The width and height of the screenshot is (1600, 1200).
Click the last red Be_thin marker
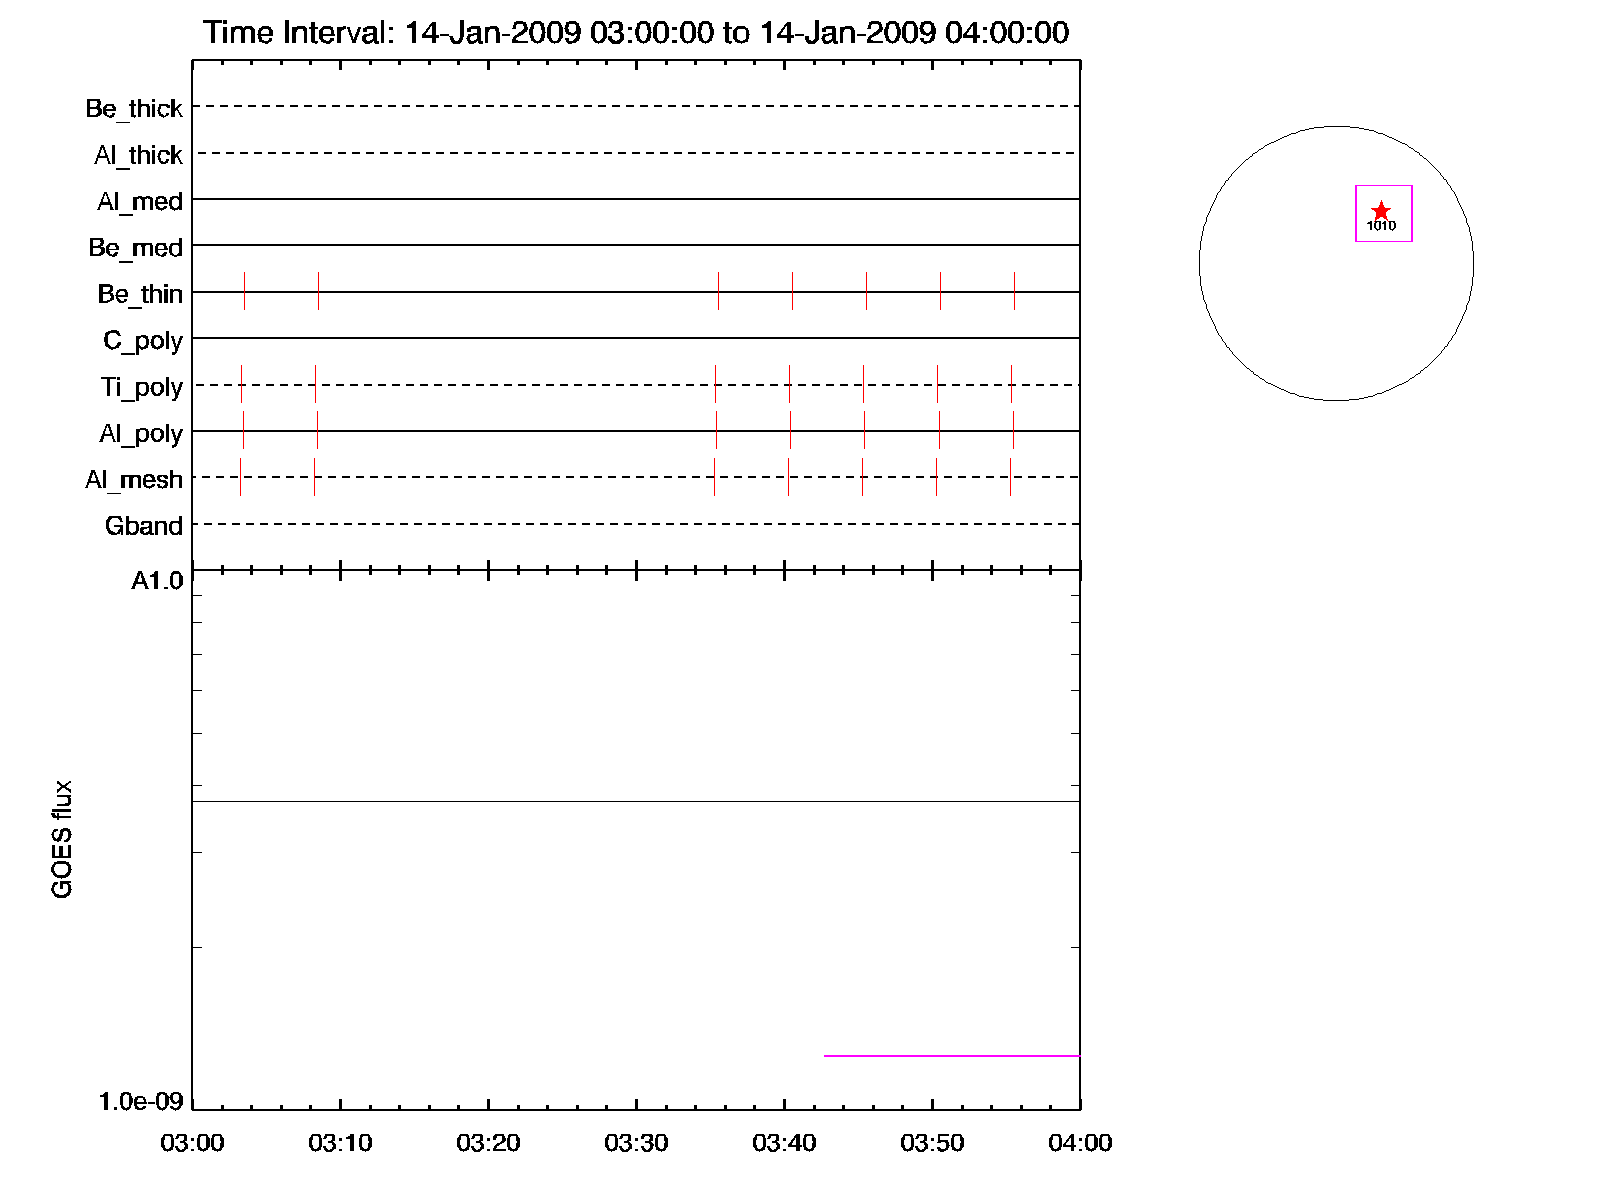[x=1014, y=290]
